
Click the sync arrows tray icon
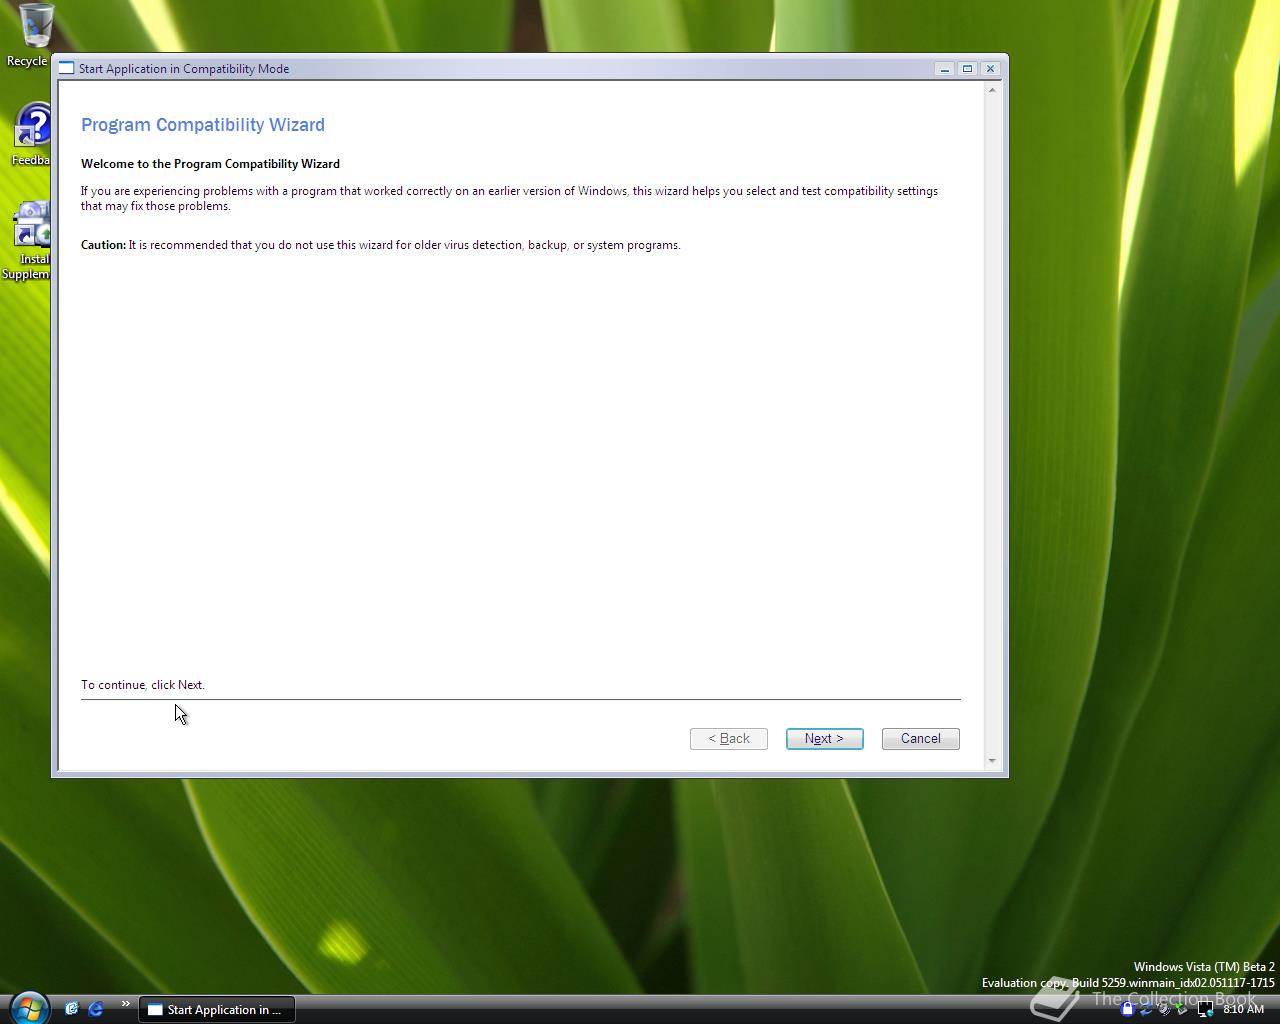pyautogui.click(x=1145, y=1010)
